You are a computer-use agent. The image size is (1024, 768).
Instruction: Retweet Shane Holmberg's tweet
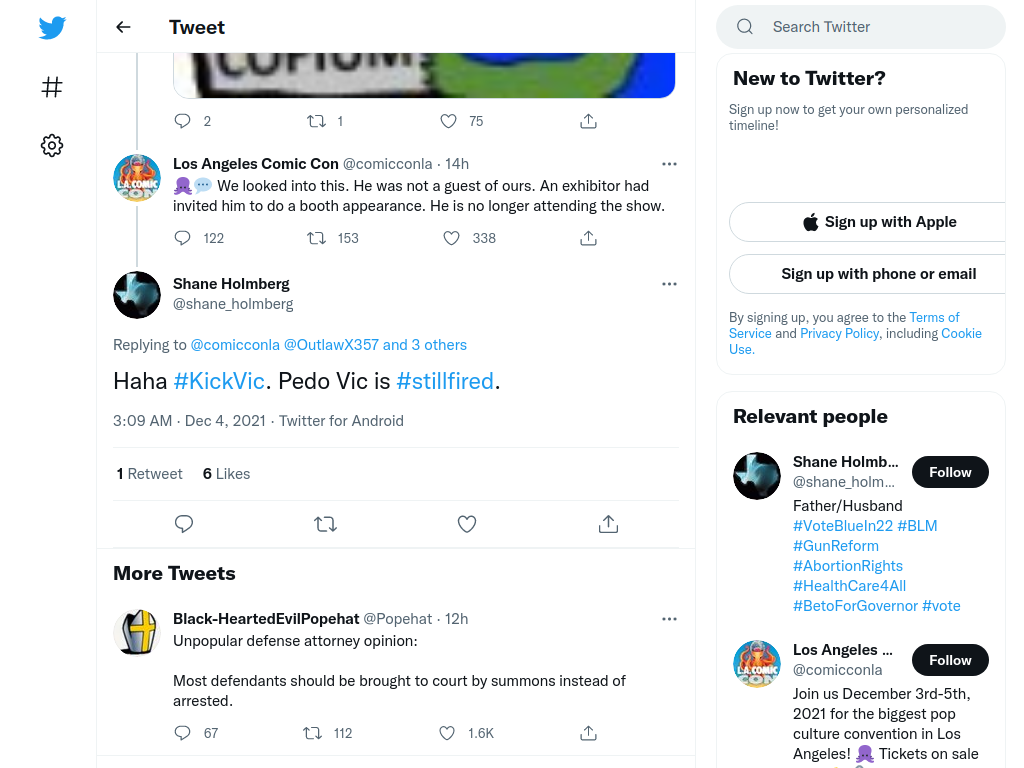pos(325,524)
